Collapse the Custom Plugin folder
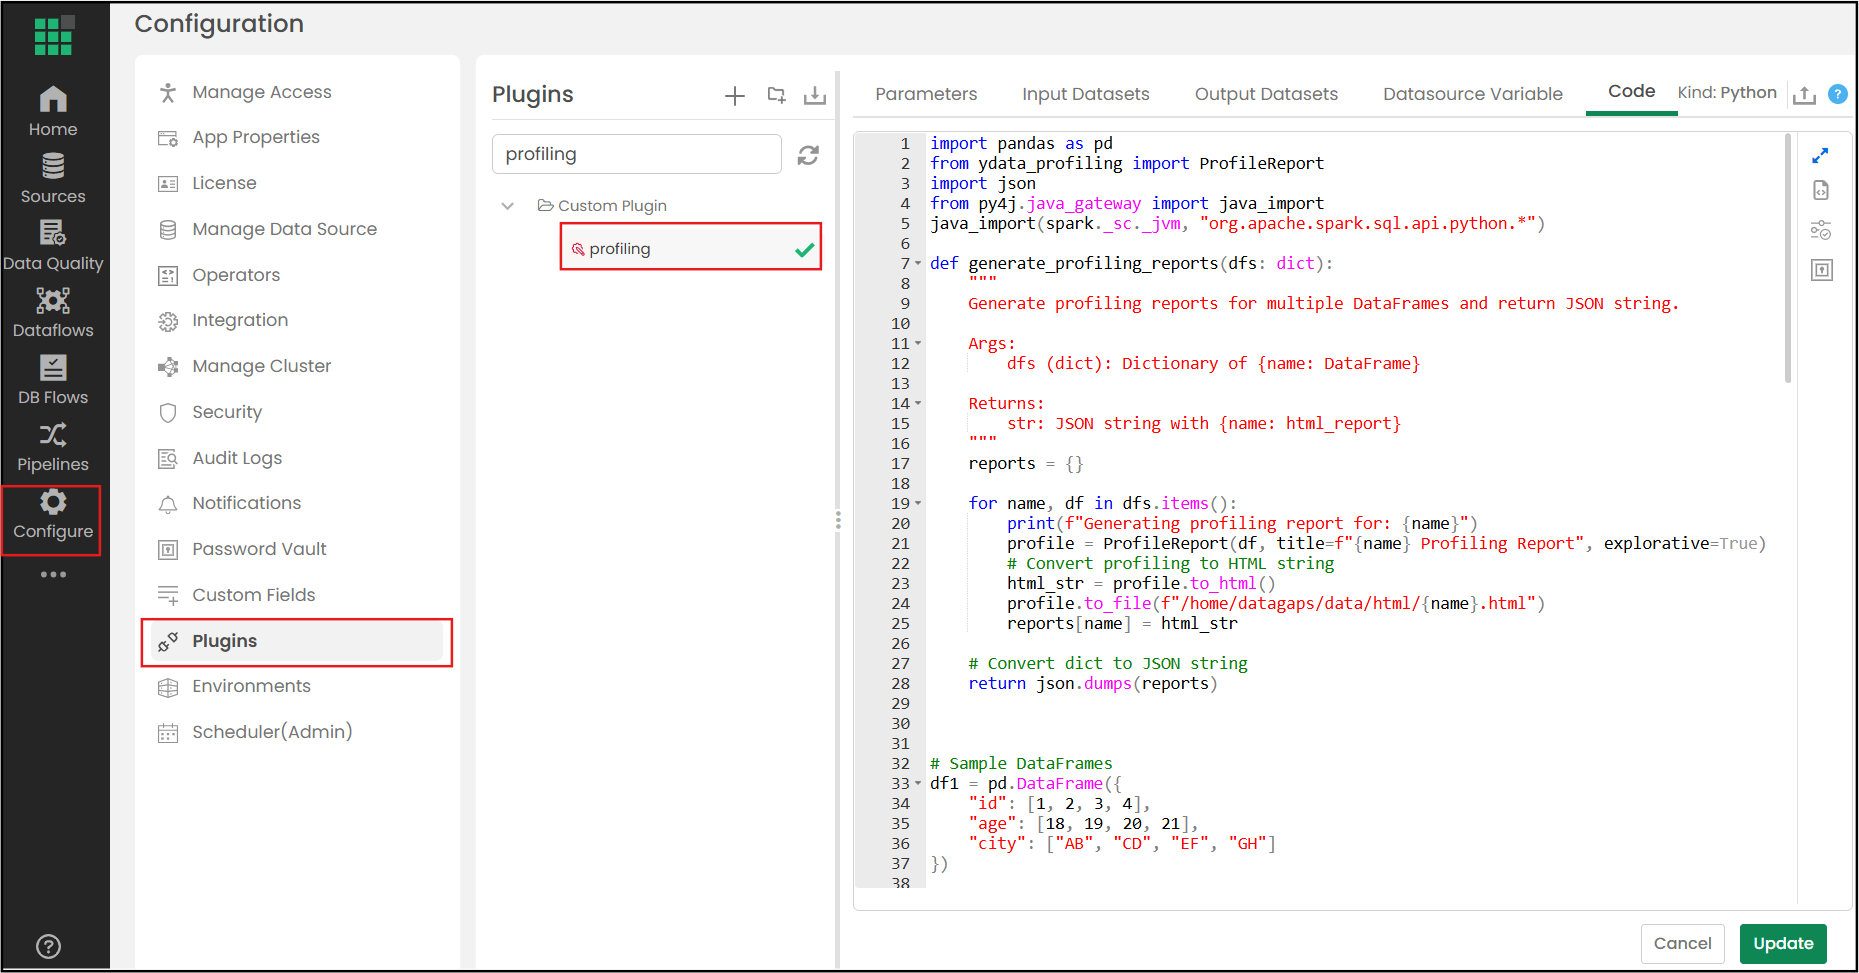1859x973 pixels. [508, 206]
